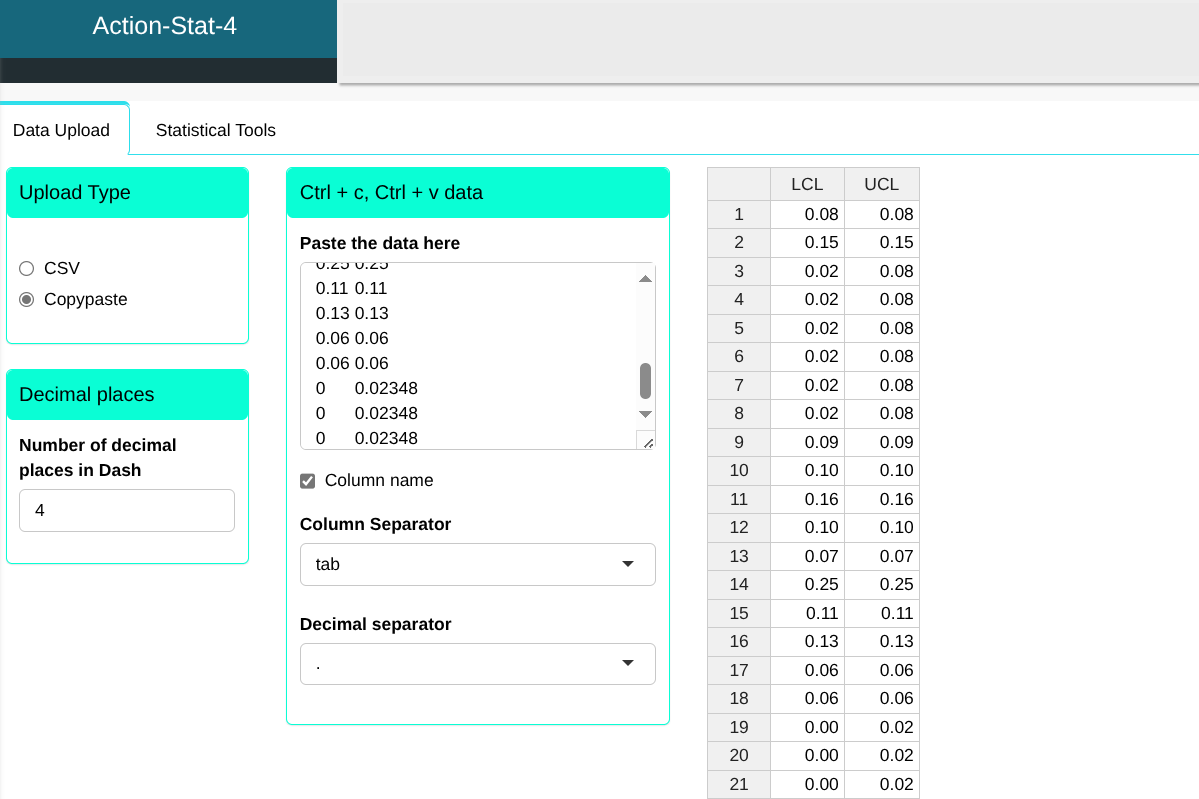Click the LCL cell in row 11
The image size is (1199, 799).
(x=806, y=499)
